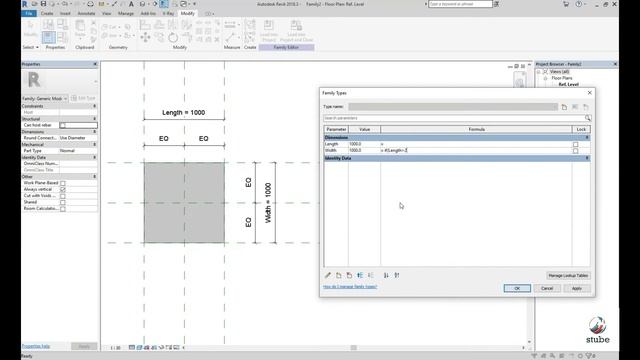640x360 pixels.
Task: Enable Work Plane-Based checkbox
Action: [x=63, y=183]
